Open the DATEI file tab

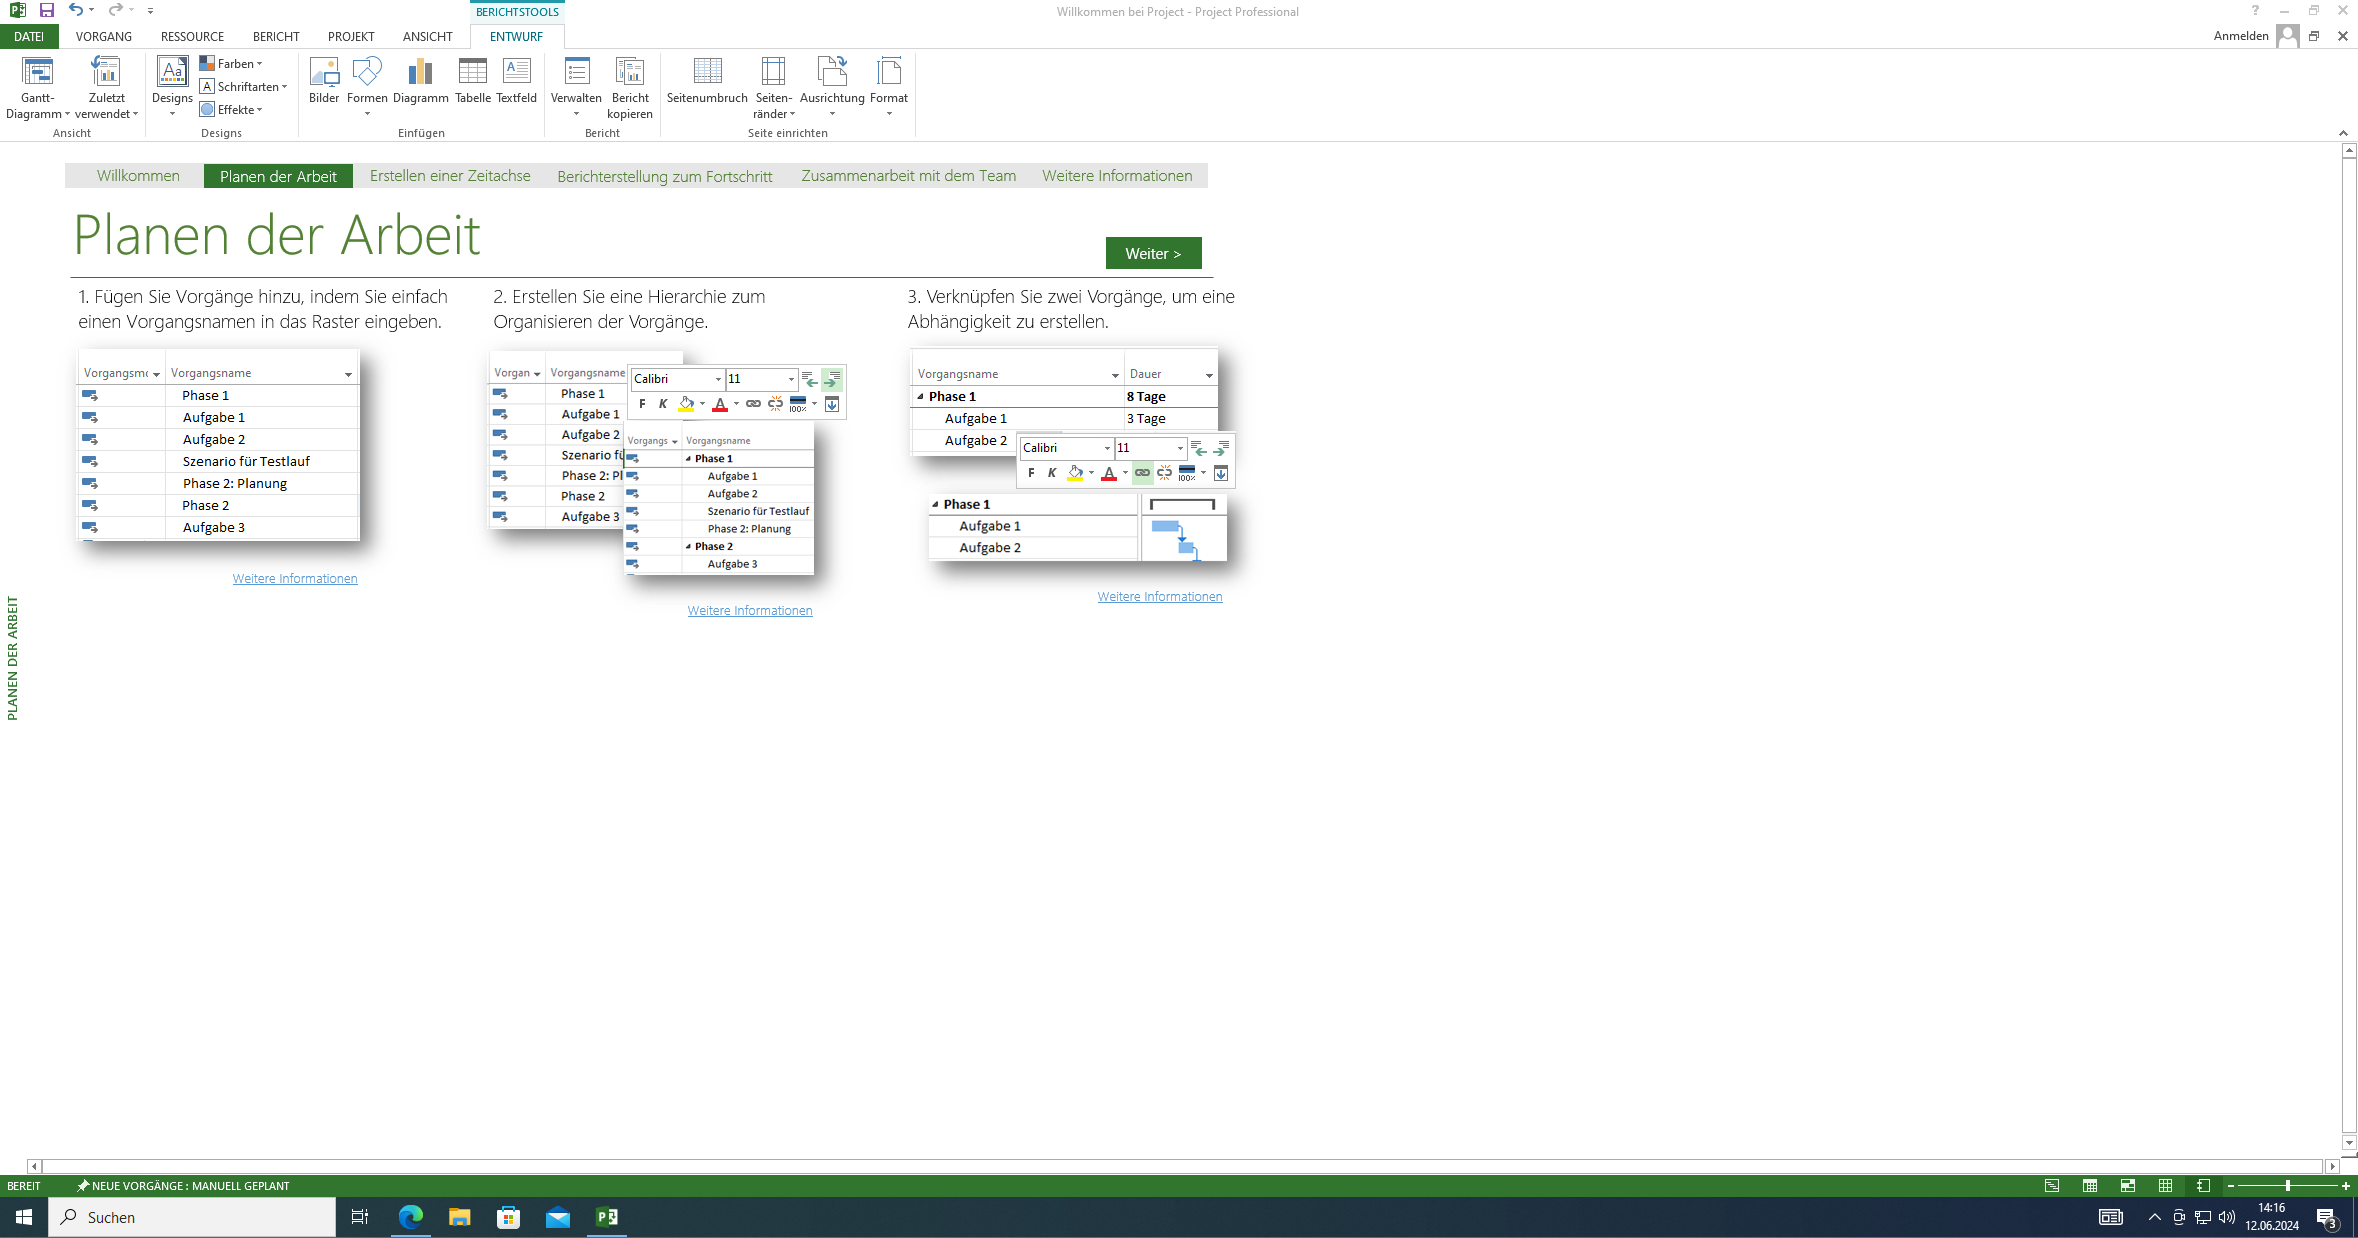coord(29,37)
